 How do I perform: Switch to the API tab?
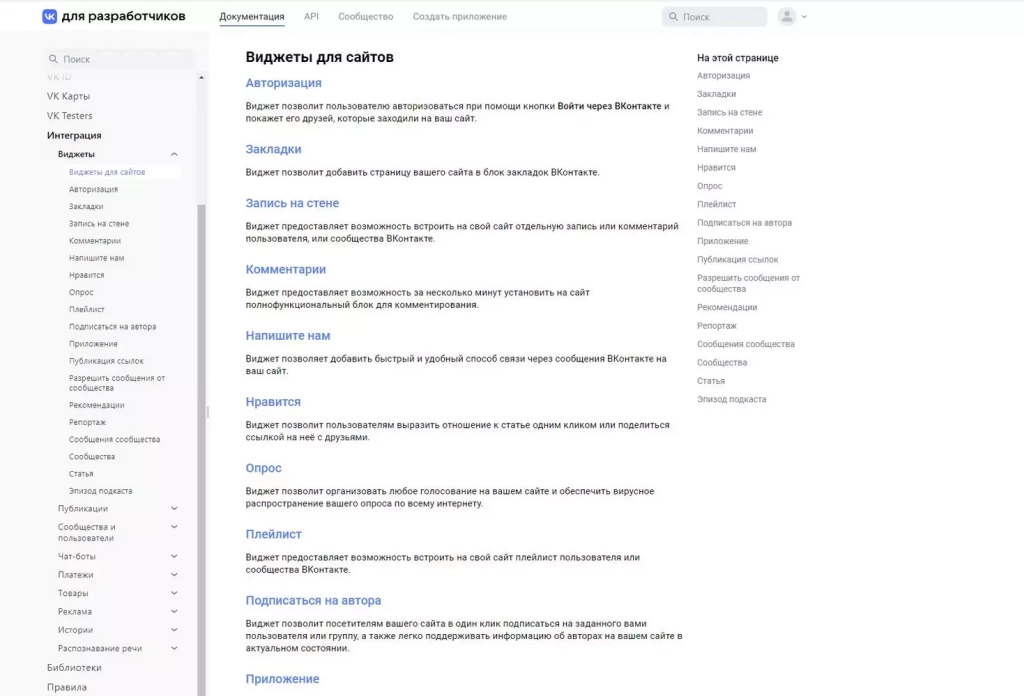[312, 16]
